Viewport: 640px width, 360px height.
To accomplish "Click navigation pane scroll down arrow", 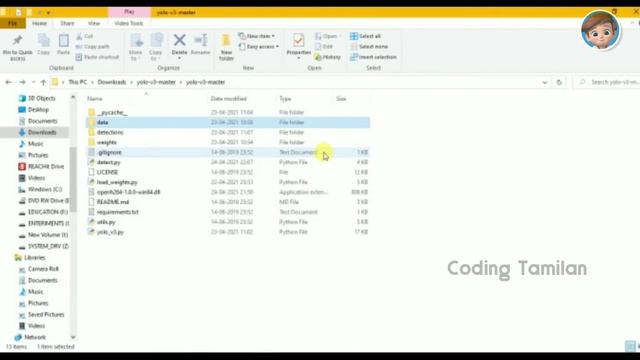I will (73, 338).
